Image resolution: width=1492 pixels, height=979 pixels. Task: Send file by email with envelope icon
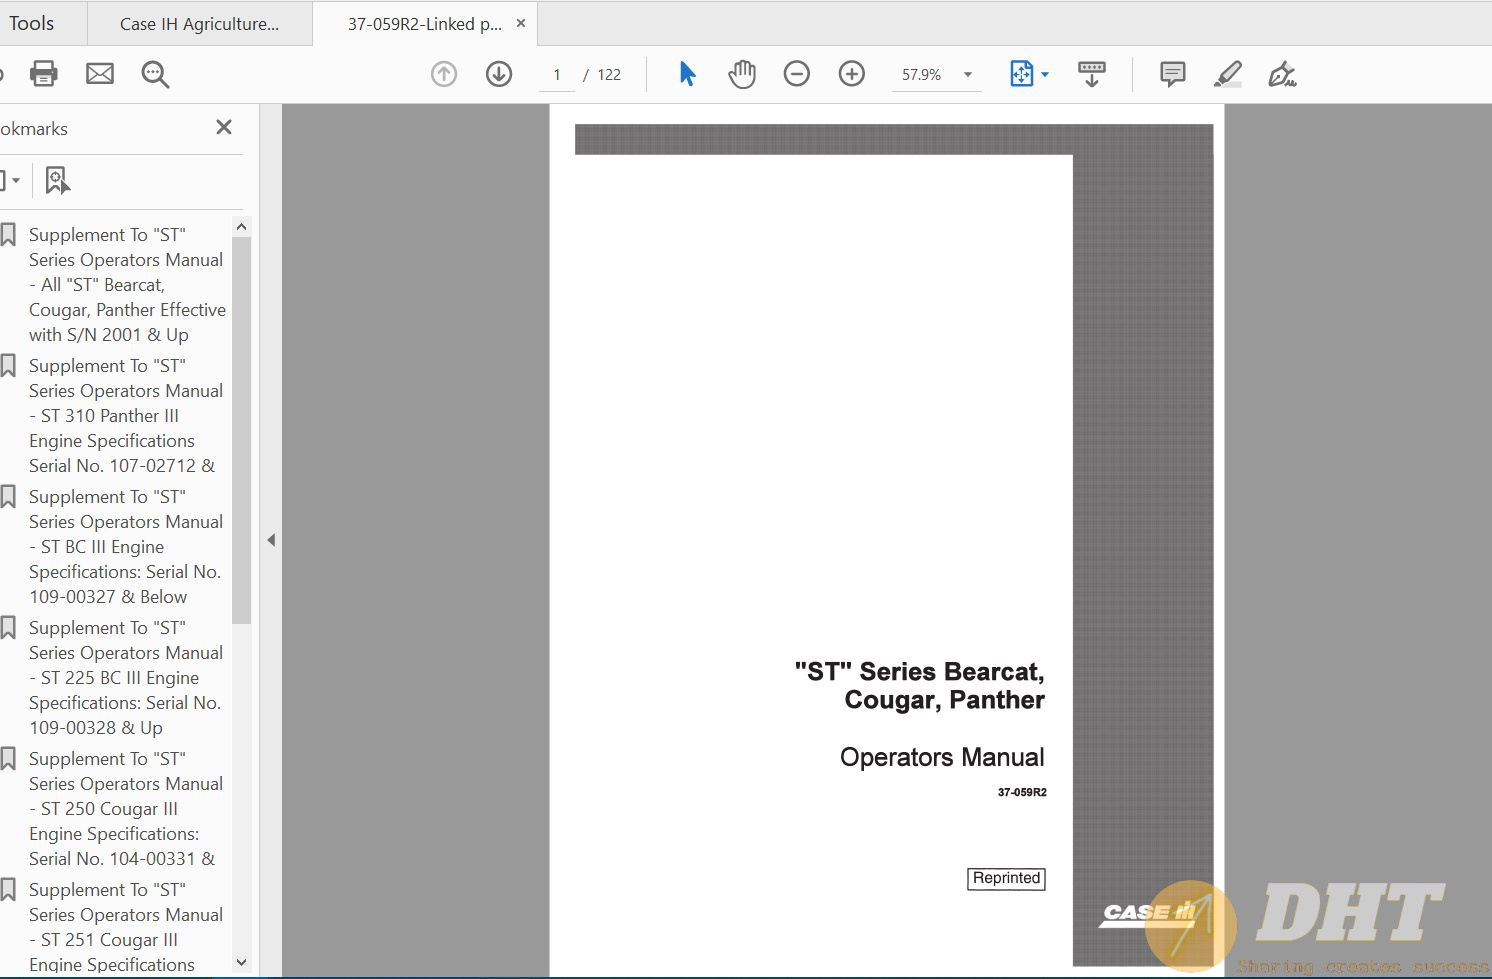100,74
